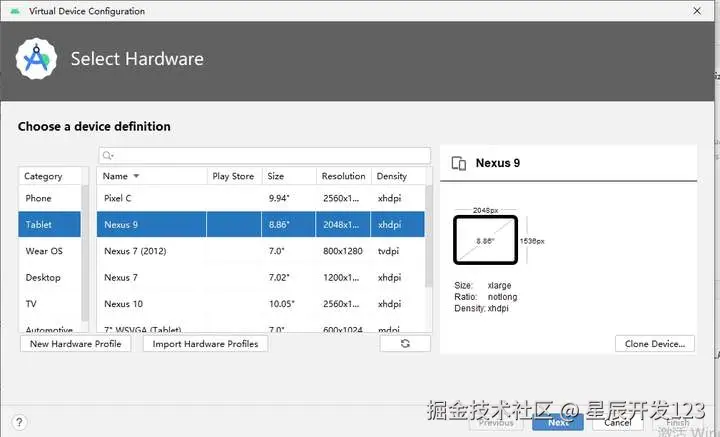Click the 800x1280 resolution cell

coord(343,251)
